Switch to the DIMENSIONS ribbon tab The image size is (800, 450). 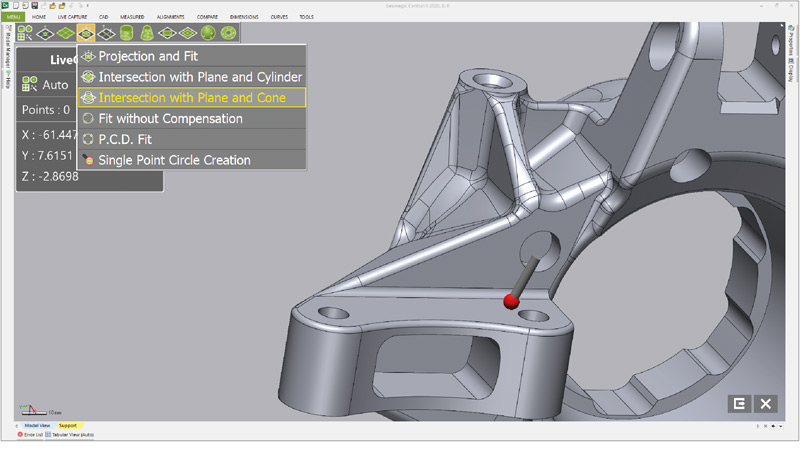point(244,17)
